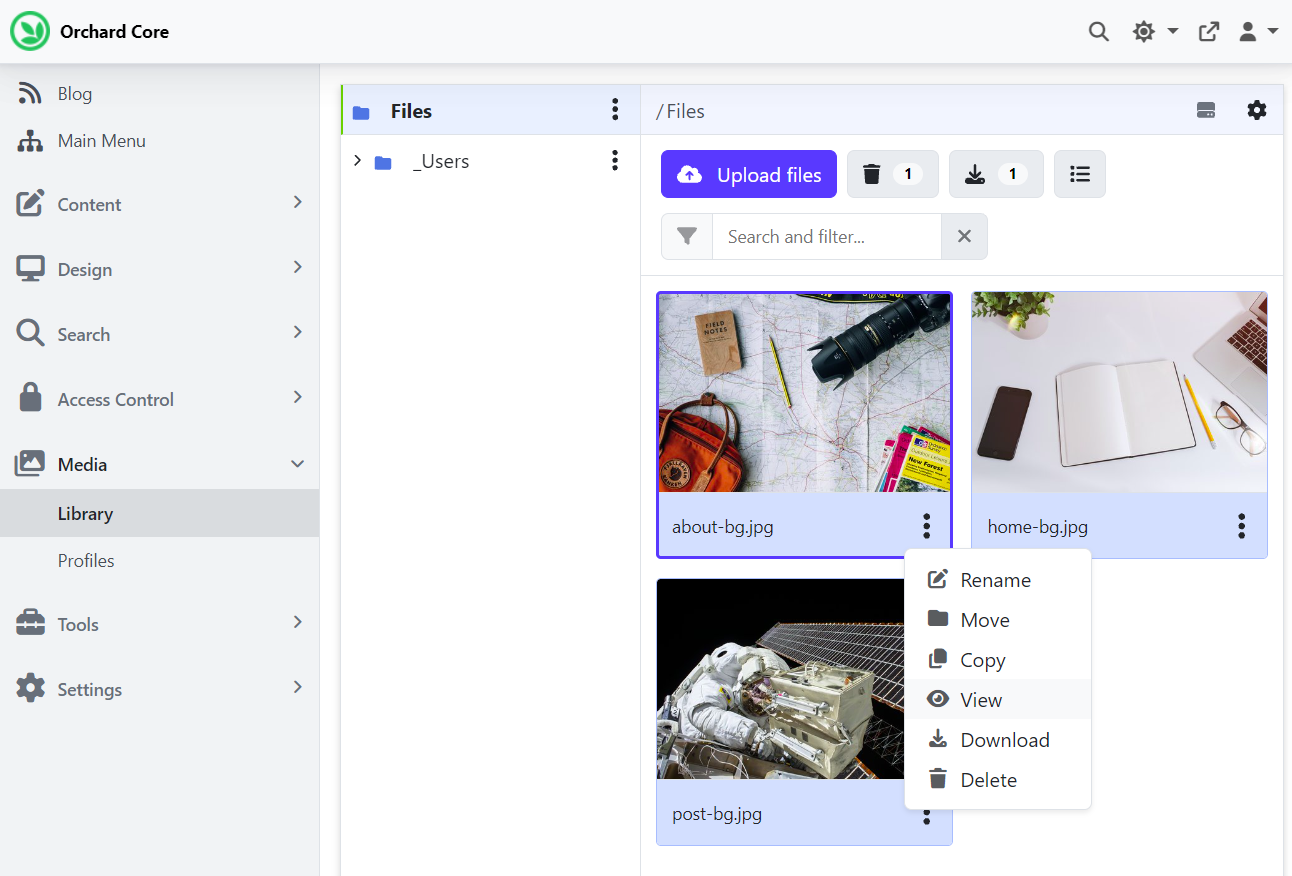Viewport: 1292px width, 876px height.
Task: Select the post-bg.jpg astronaut thumbnail
Action: pyautogui.click(x=781, y=679)
